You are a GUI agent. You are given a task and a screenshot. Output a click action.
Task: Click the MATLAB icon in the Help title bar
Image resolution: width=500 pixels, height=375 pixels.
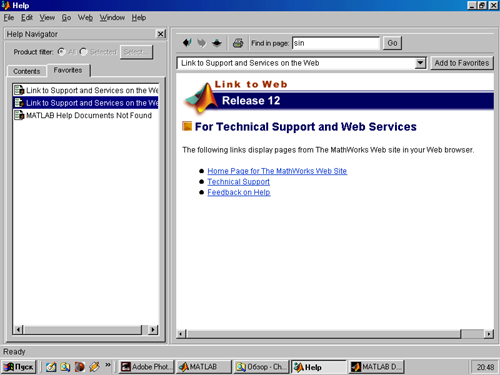click(x=6, y=5)
